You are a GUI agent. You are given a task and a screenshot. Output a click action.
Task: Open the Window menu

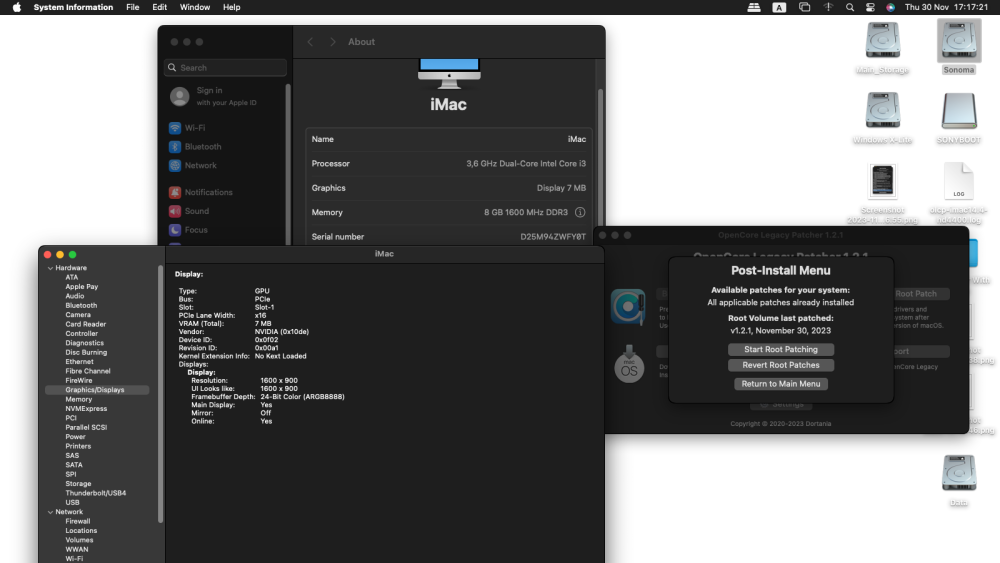[x=195, y=7]
